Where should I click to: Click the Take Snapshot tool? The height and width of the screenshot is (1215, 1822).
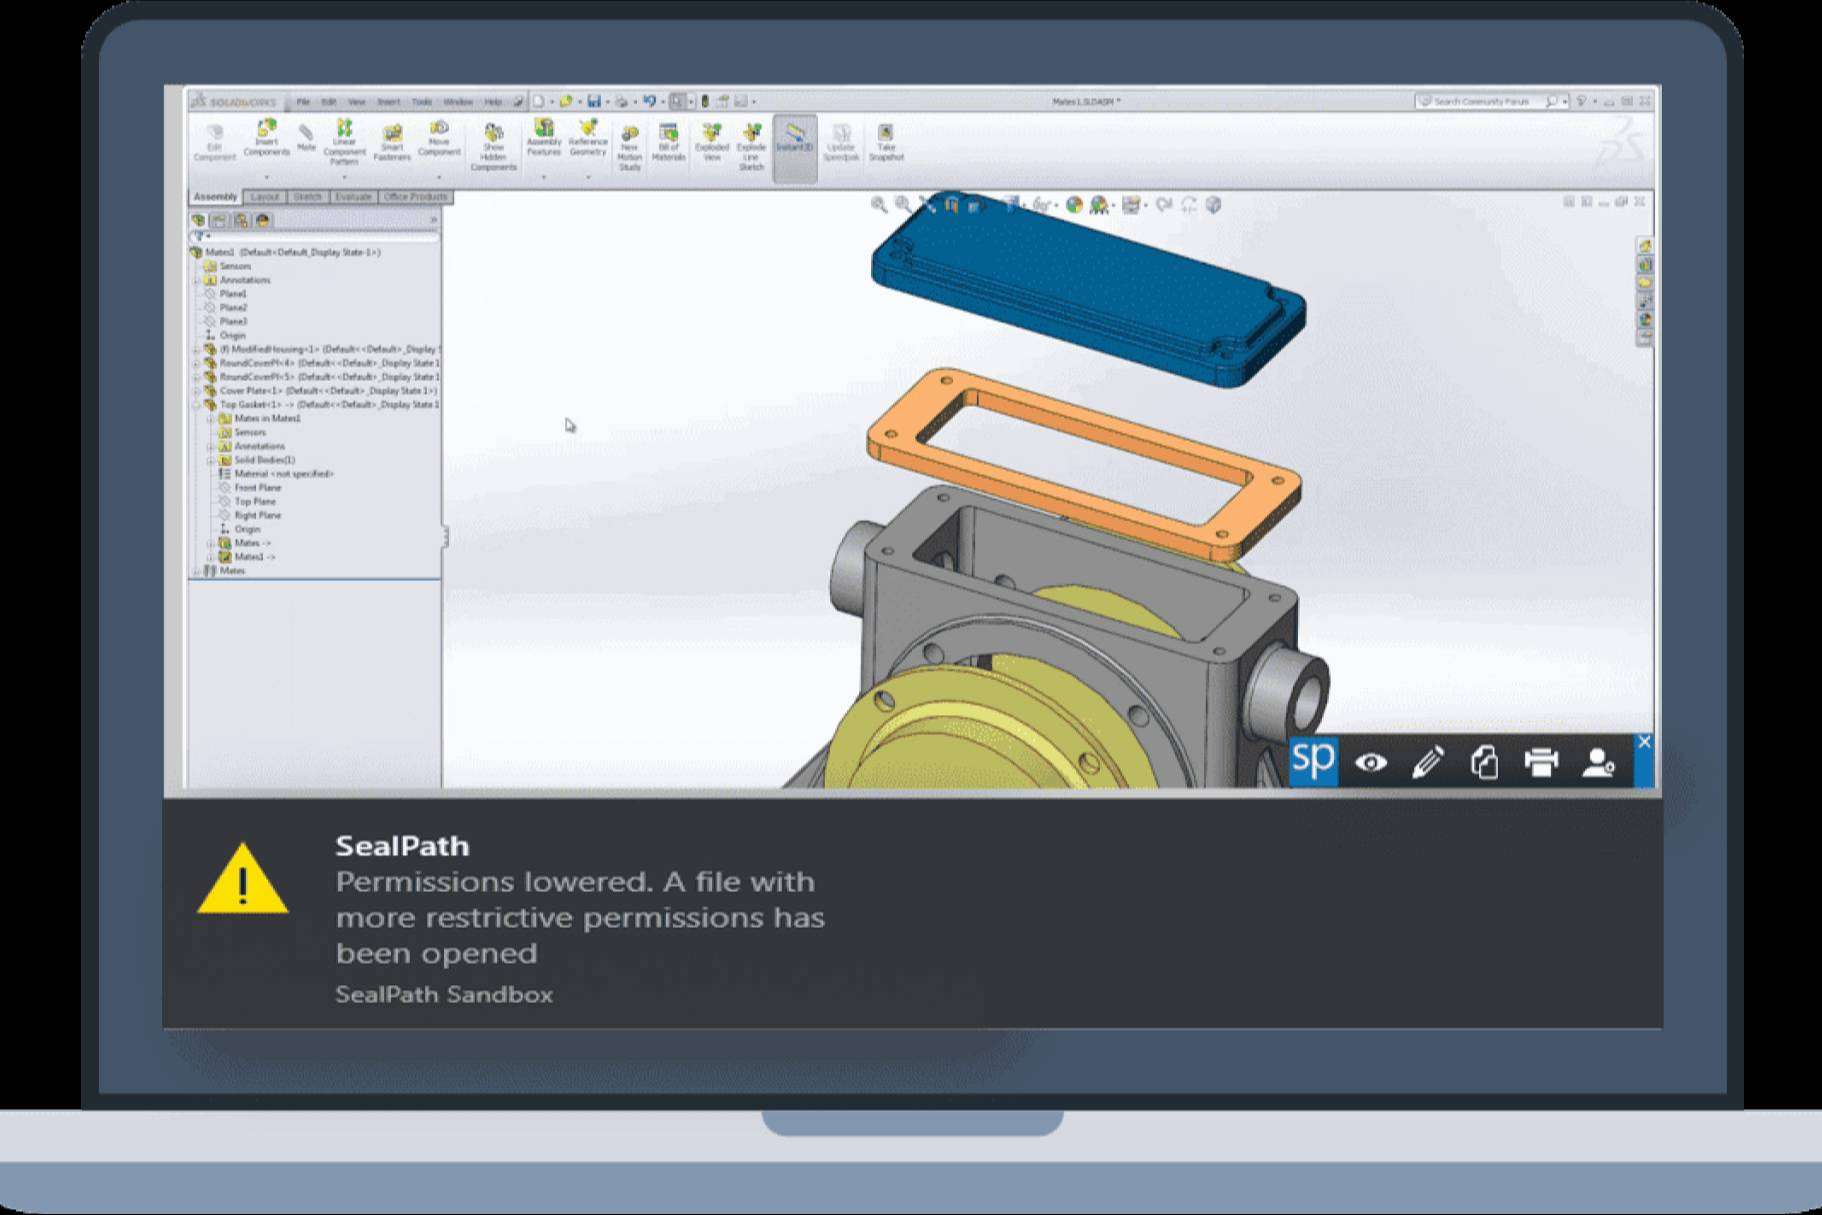coord(886,142)
